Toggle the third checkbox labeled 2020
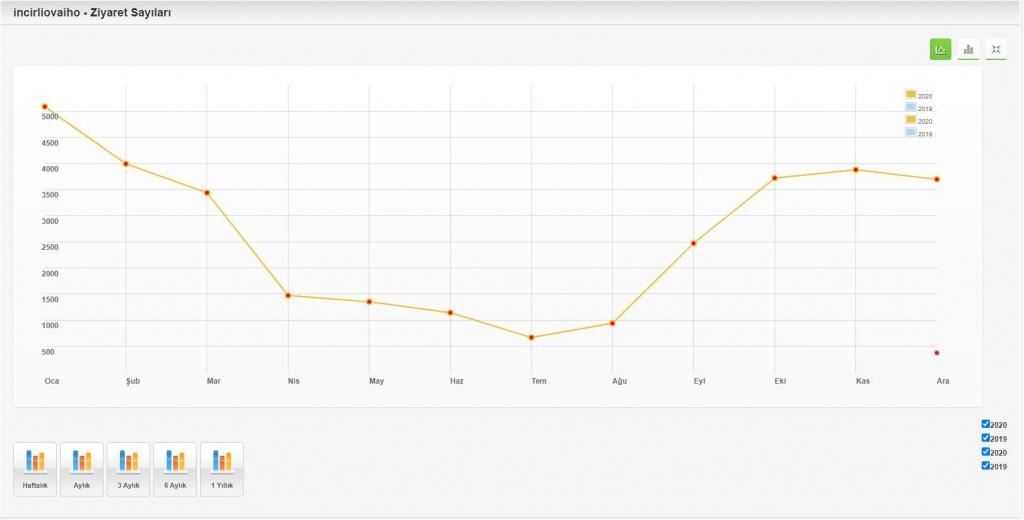1024x520 pixels. [986, 452]
